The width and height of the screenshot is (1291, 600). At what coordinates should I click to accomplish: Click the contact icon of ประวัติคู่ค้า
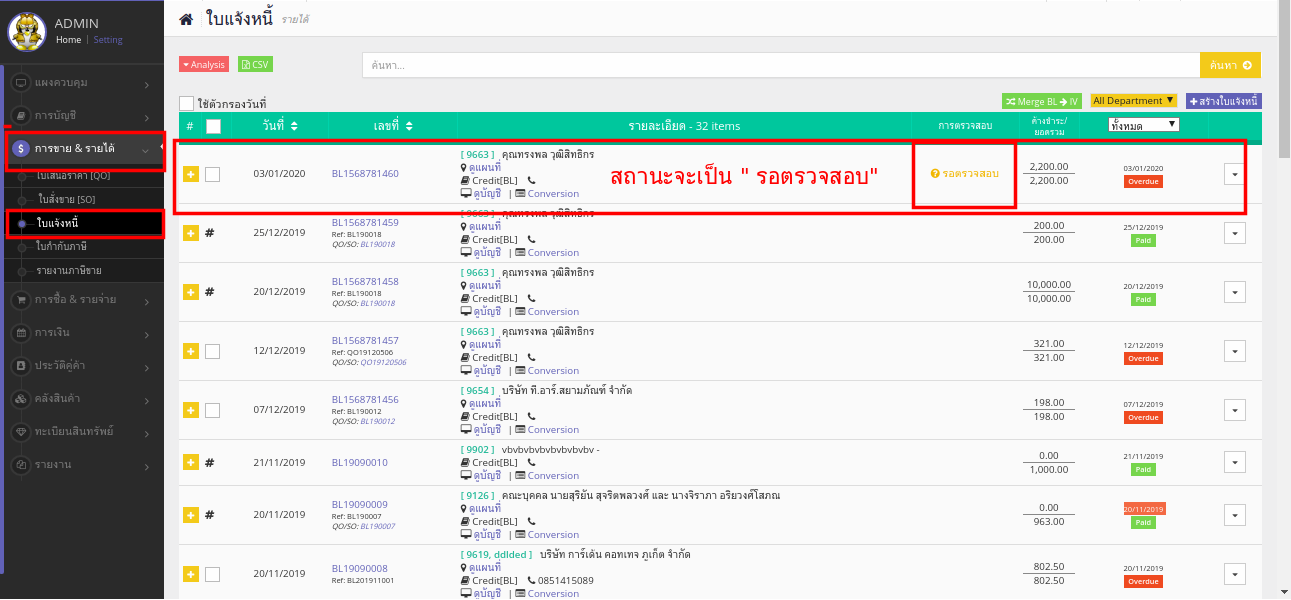pyautogui.click(x=21, y=365)
